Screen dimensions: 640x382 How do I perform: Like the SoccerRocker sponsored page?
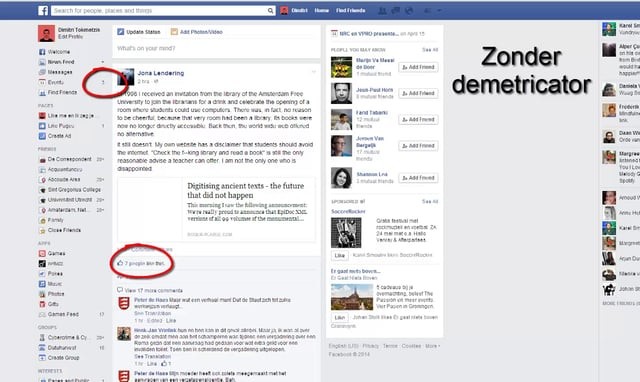tap(340, 255)
